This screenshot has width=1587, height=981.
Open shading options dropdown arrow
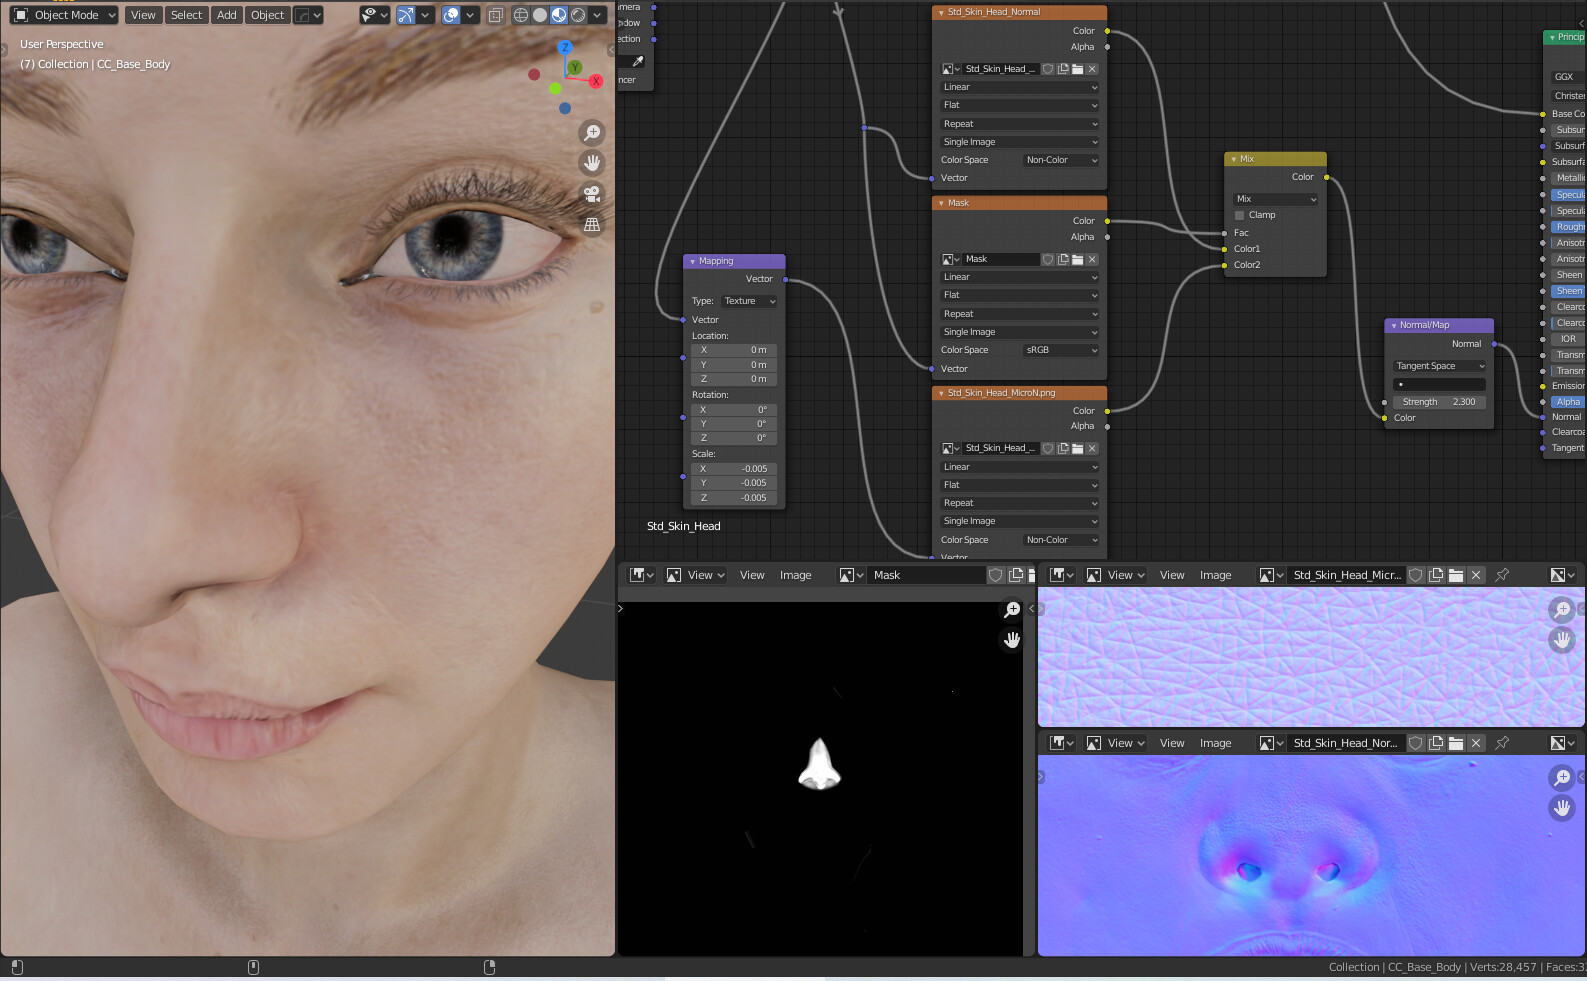point(598,15)
